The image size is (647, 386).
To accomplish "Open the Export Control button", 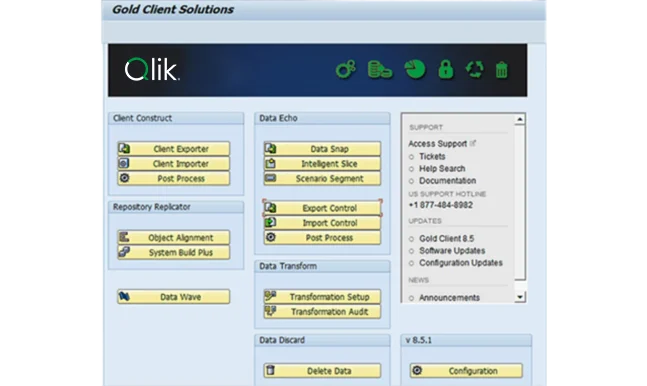I will pos(322,208).
